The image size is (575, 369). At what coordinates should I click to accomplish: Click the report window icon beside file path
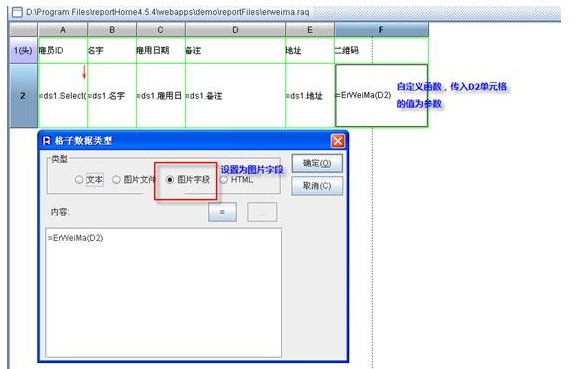pos(17,12)
